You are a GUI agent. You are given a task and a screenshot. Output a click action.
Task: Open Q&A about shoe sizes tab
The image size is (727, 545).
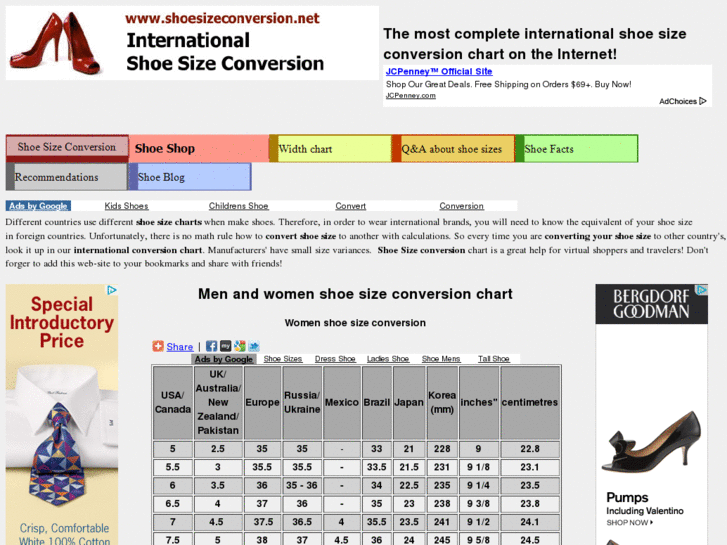[x=453, y=149]
